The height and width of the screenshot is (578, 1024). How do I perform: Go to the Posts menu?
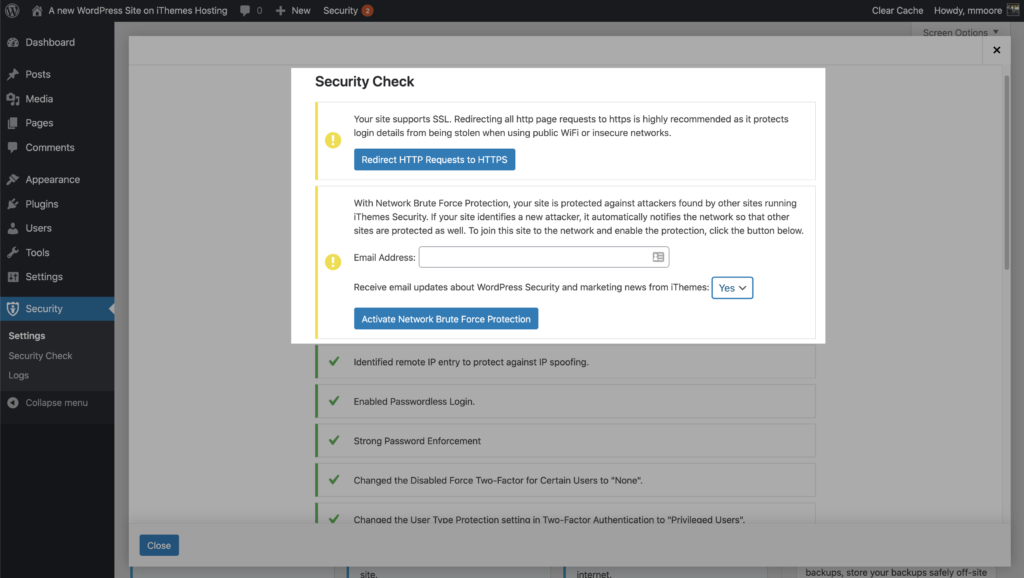(57, 74)
